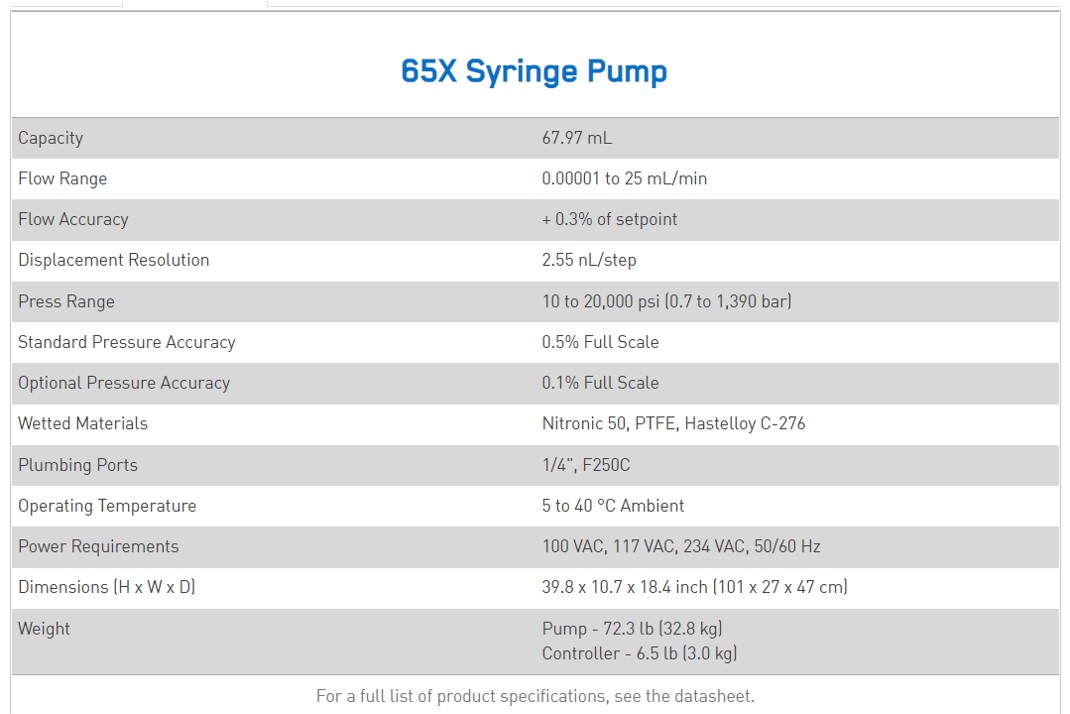Select the Flow Range label

[62, 179]
